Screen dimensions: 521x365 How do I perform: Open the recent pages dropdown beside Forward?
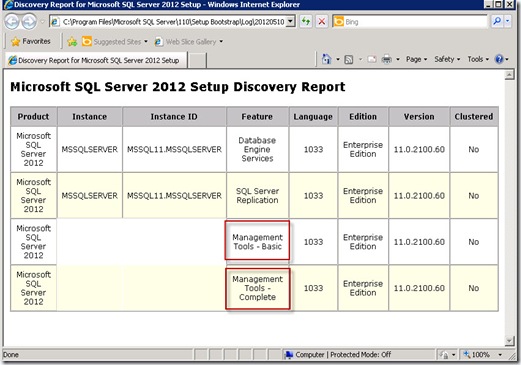42,22
